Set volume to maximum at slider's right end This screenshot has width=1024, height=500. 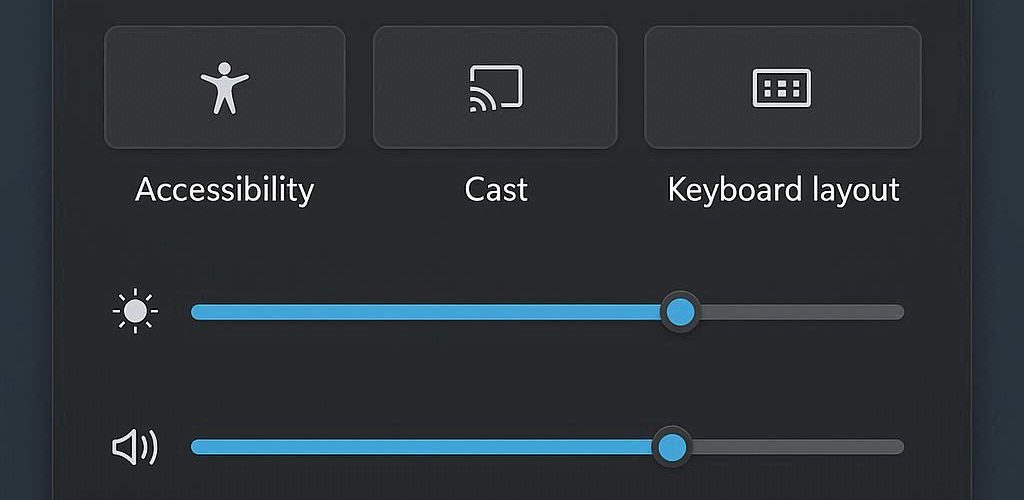pyautogui.click(x=900, y=447)
